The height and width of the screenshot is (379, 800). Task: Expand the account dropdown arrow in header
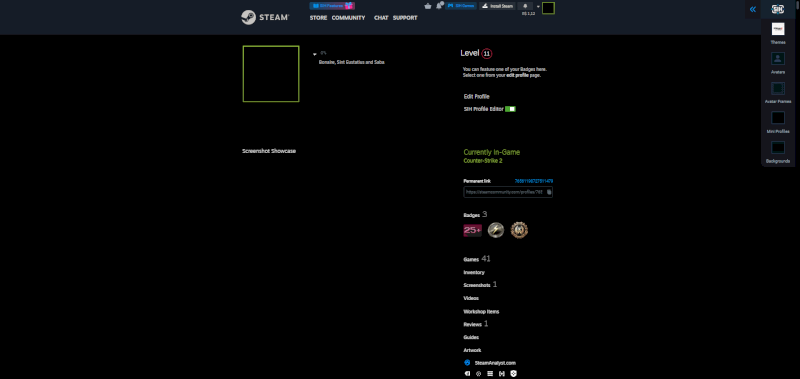[538, 7]
